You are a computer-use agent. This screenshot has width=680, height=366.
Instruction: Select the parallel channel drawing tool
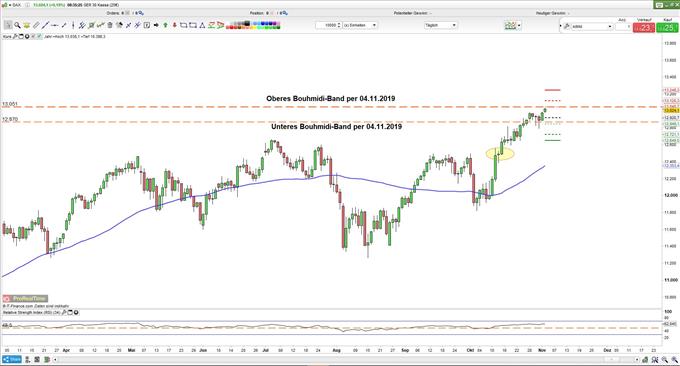pyautogui.click(x=82, y=25)
